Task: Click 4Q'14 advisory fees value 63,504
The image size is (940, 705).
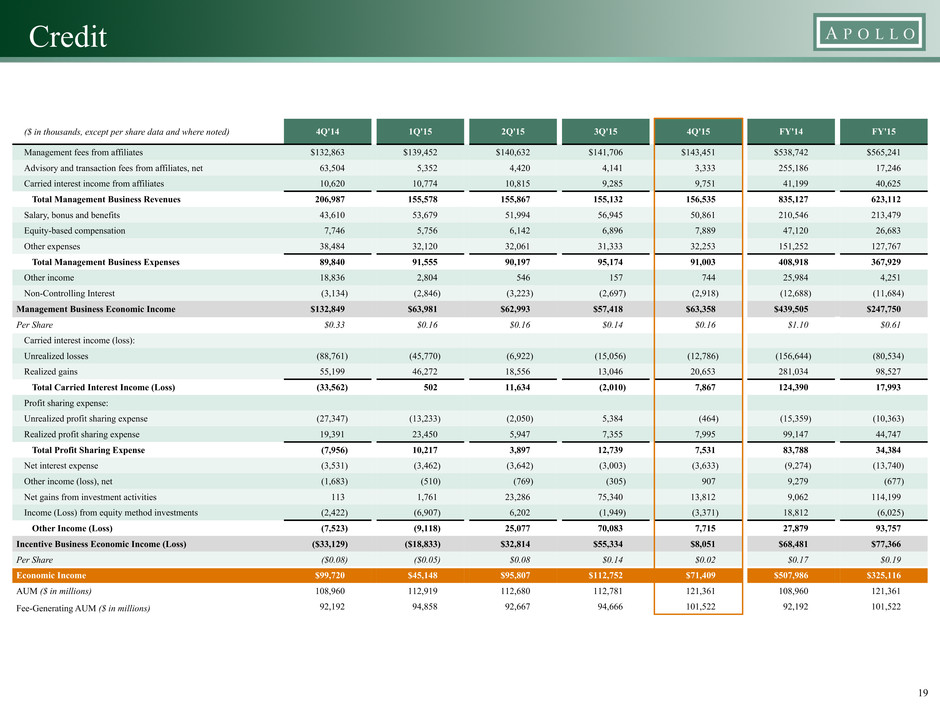Action: [332, 168]
